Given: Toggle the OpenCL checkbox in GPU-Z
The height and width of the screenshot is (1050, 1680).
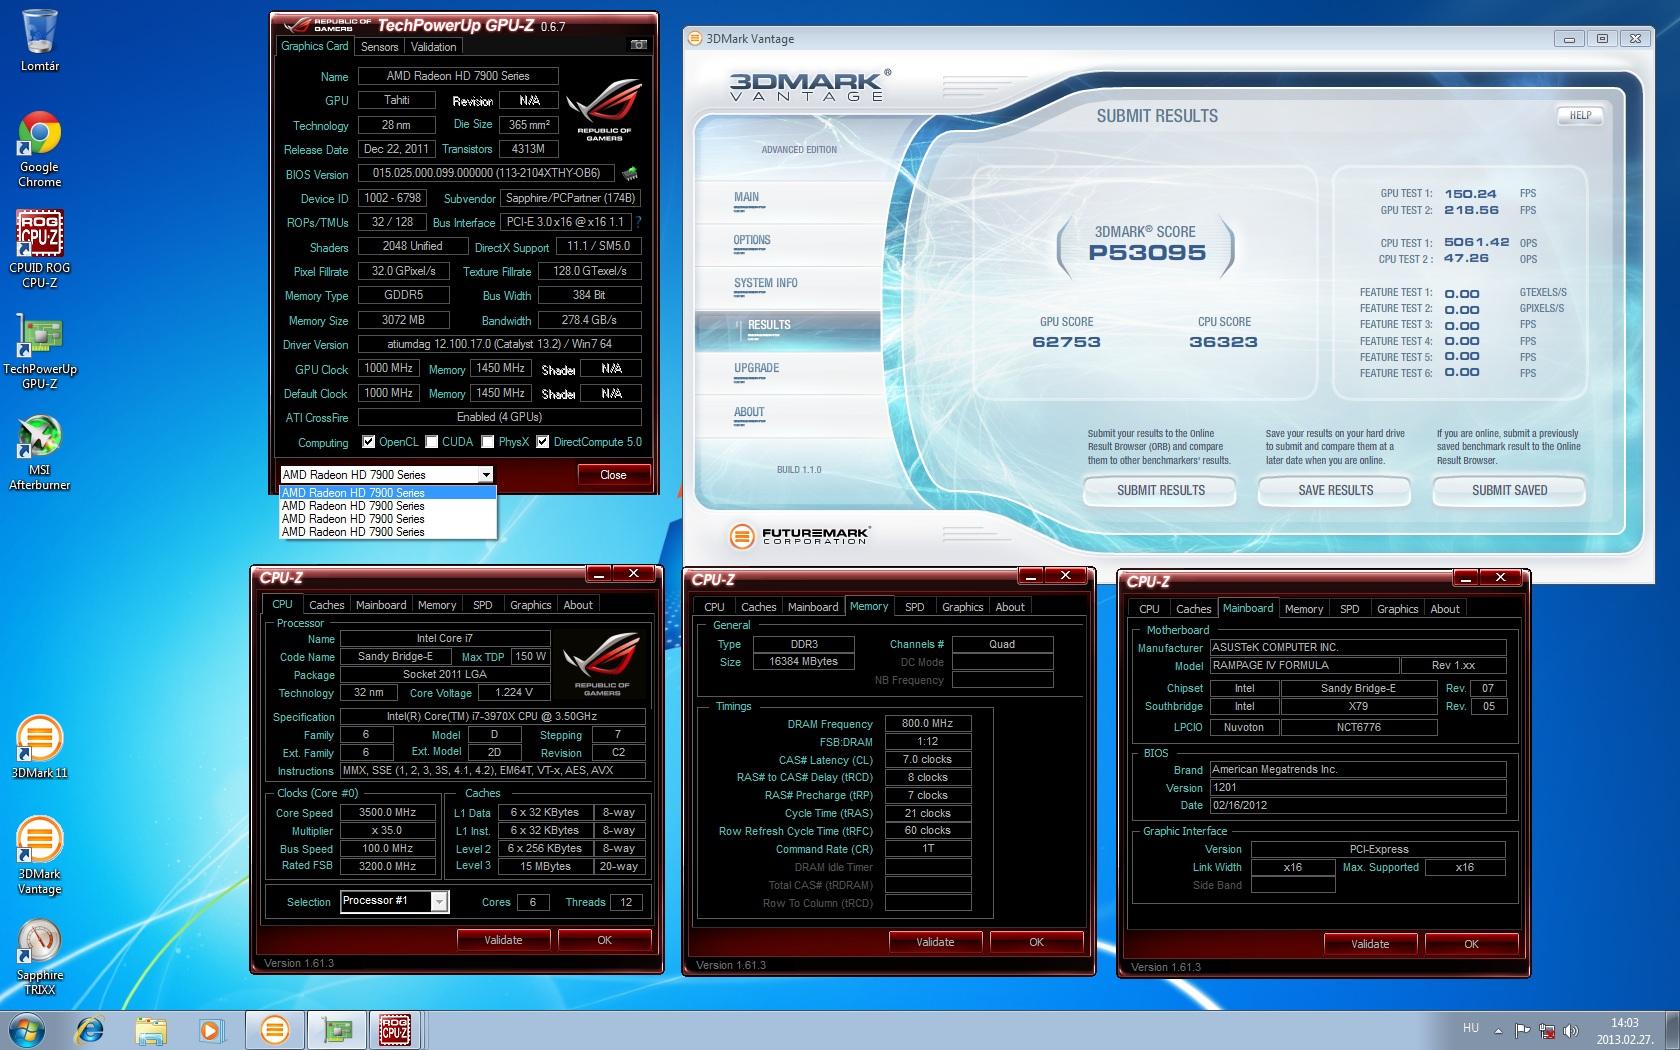Looking at the screenshot, I should [x=369, y=442].
